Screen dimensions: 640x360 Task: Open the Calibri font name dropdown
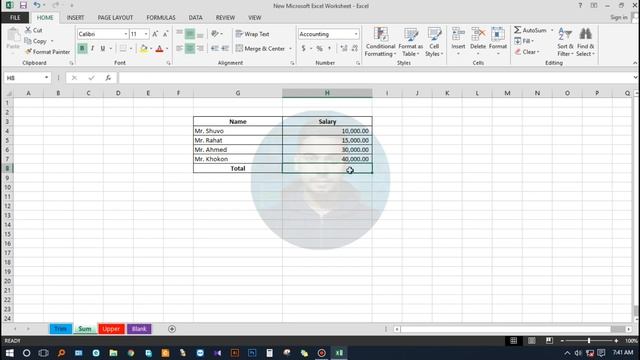[126, 34]
